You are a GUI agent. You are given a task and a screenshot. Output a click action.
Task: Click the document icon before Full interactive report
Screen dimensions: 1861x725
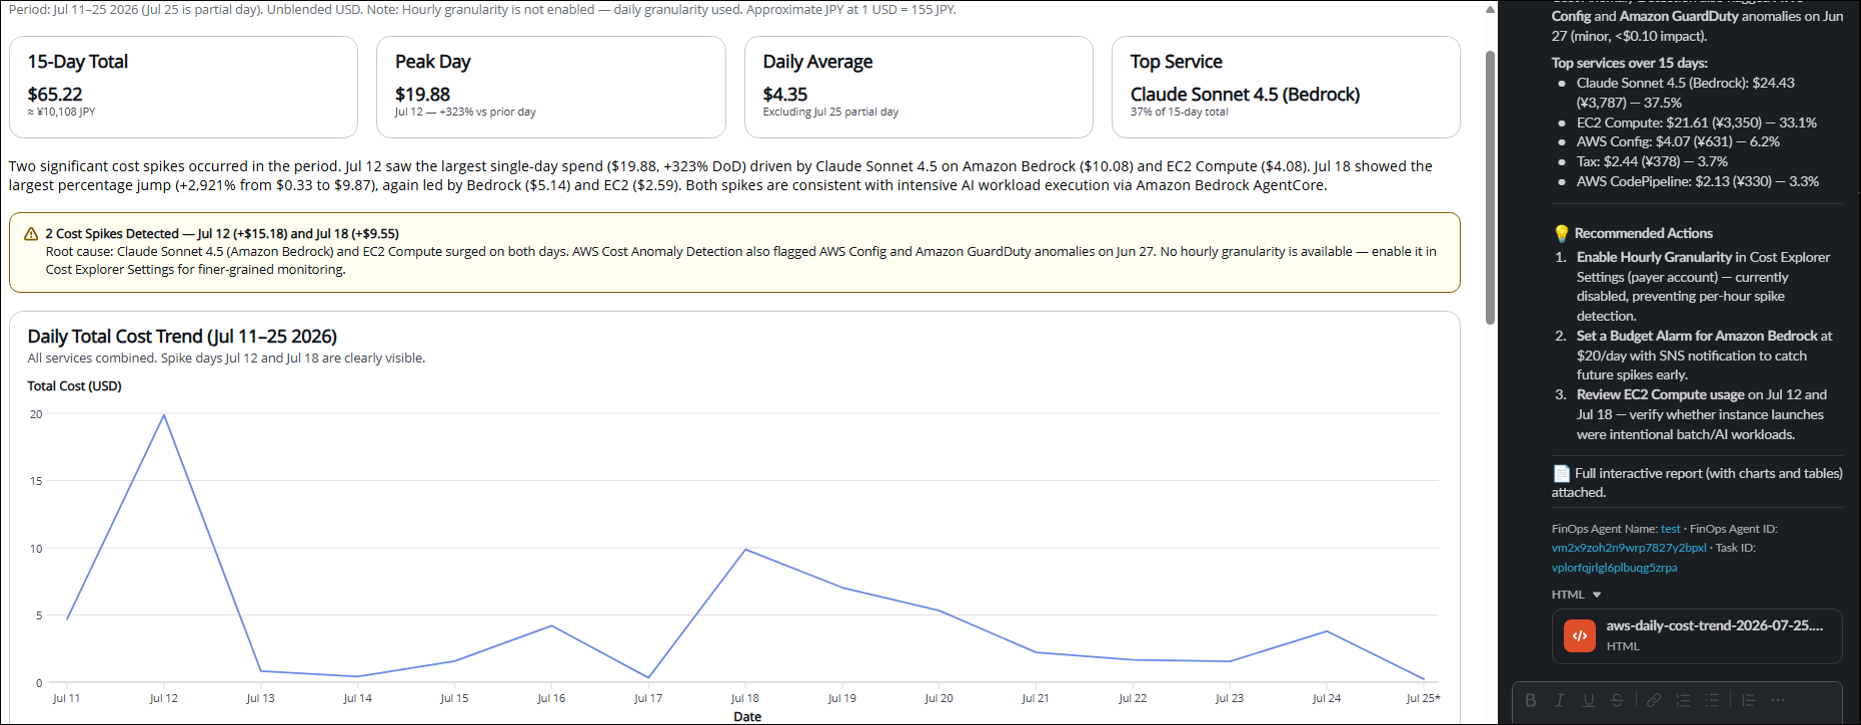pyautogui.click(x=1561, y=473)
